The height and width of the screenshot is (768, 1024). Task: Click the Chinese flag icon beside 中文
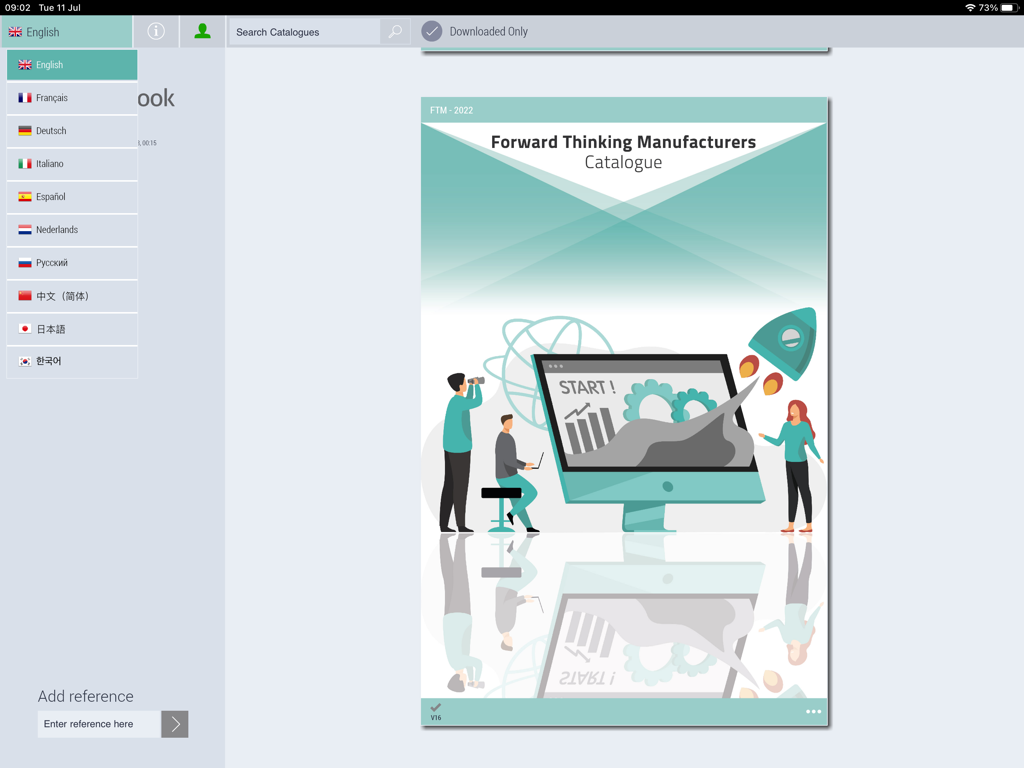24,296
